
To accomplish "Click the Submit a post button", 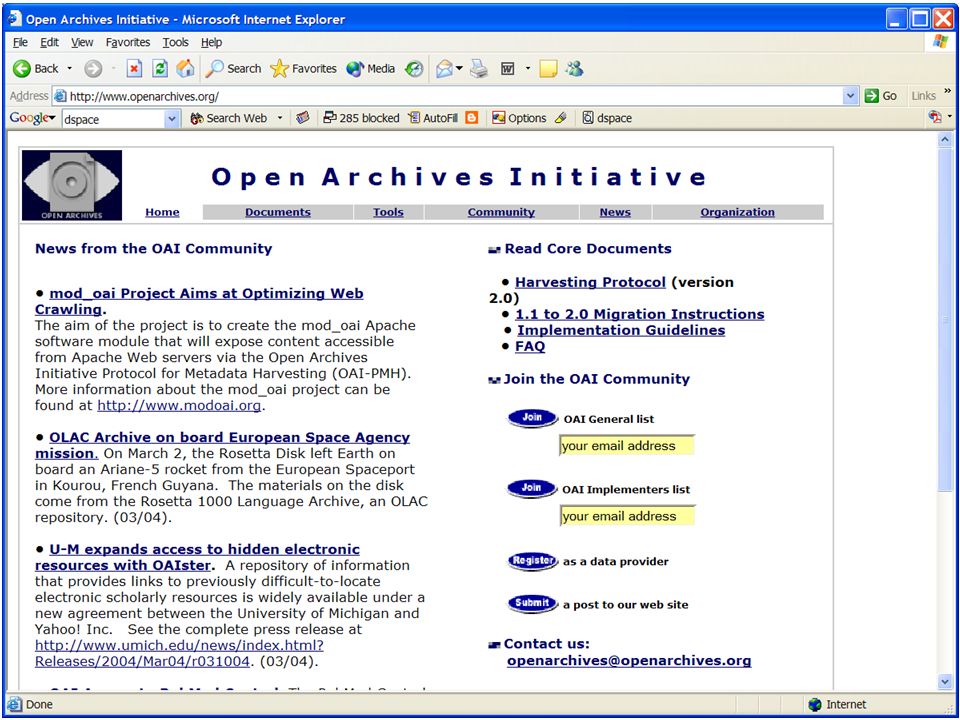I will [532, 604].
